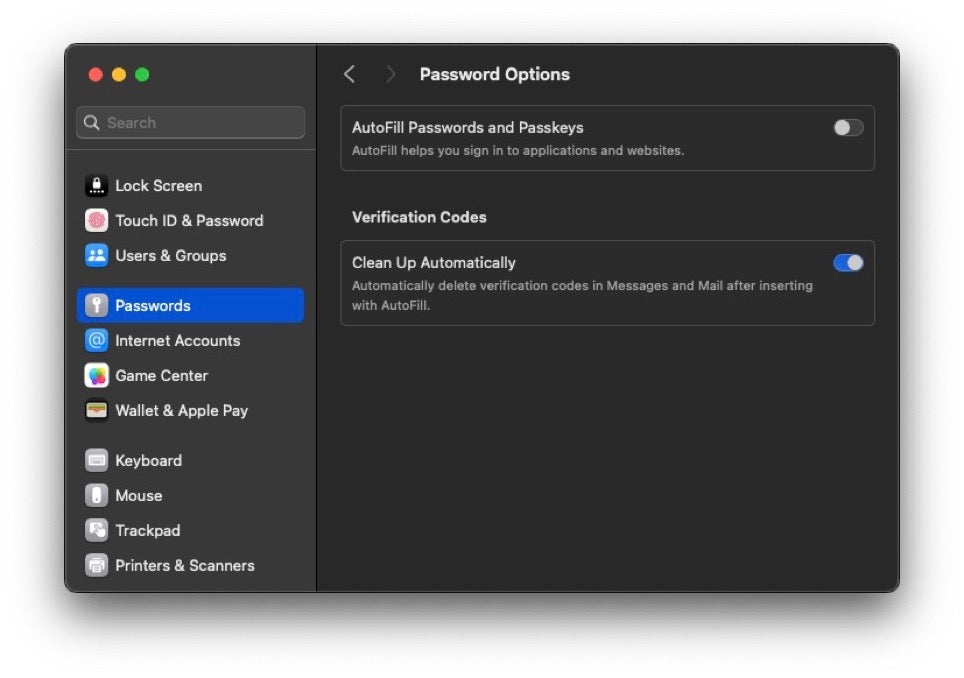
Task: Click the magnifying glass search icon
Action: point(92,123)
